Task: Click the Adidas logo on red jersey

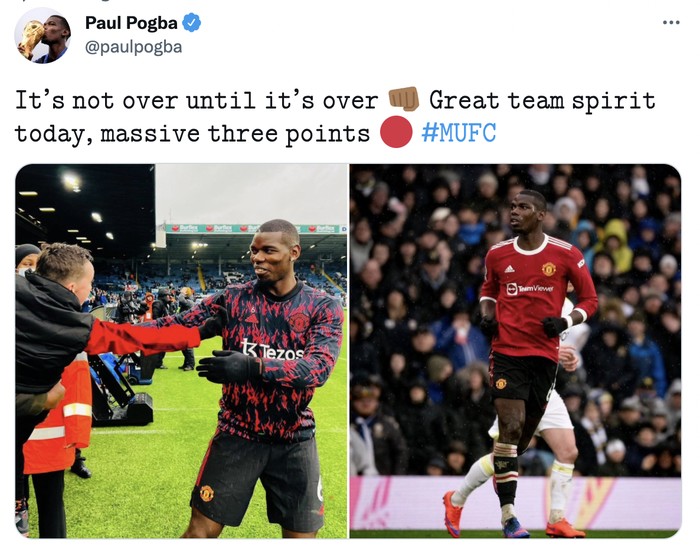Action: click(x=509, y=268)
